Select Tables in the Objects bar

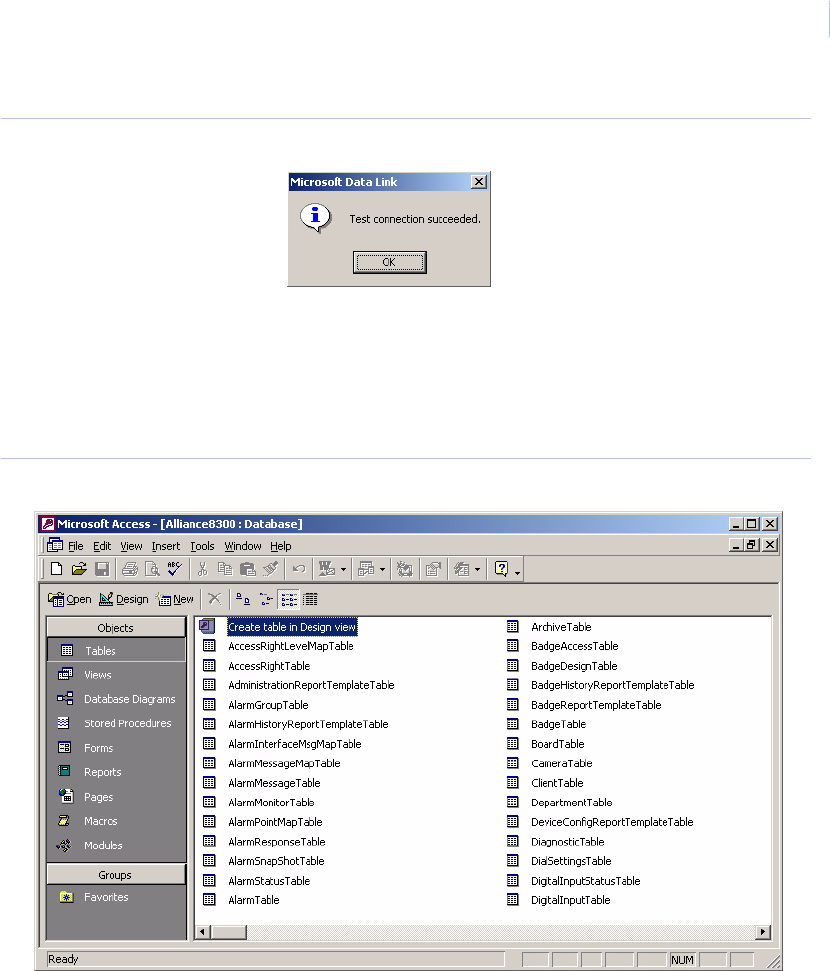116,650
